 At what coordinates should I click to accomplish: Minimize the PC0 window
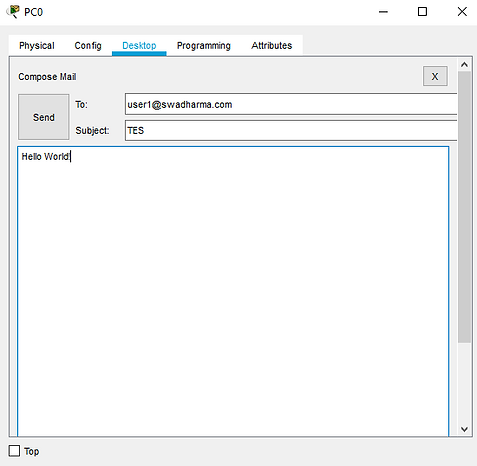click(x=383, y=12)
